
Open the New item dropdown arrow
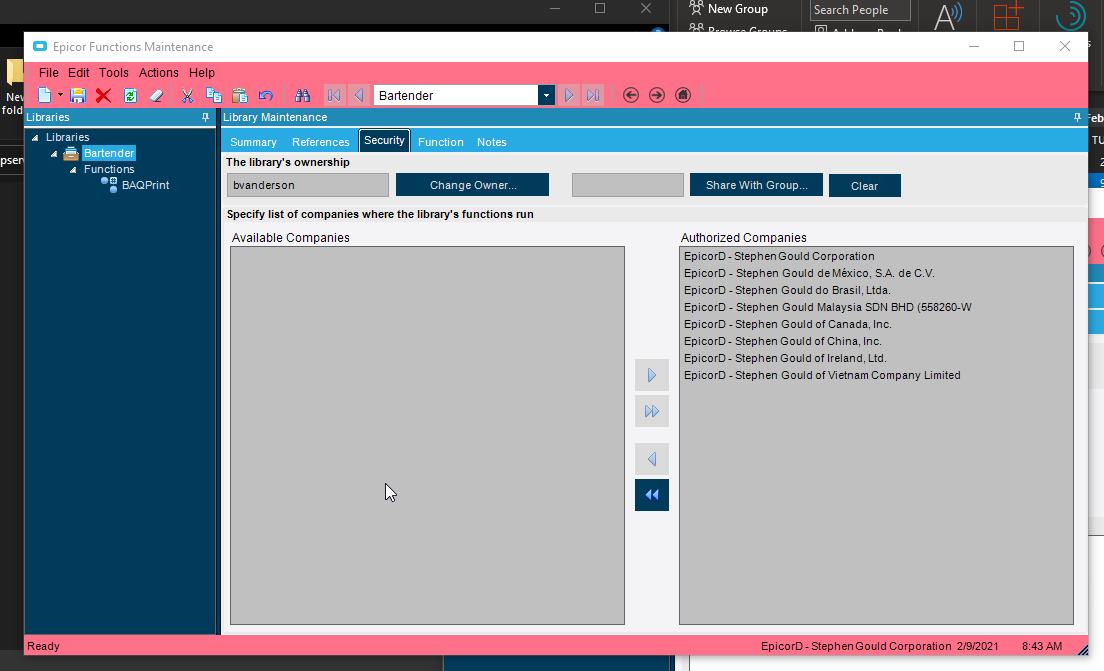point(60,95)
